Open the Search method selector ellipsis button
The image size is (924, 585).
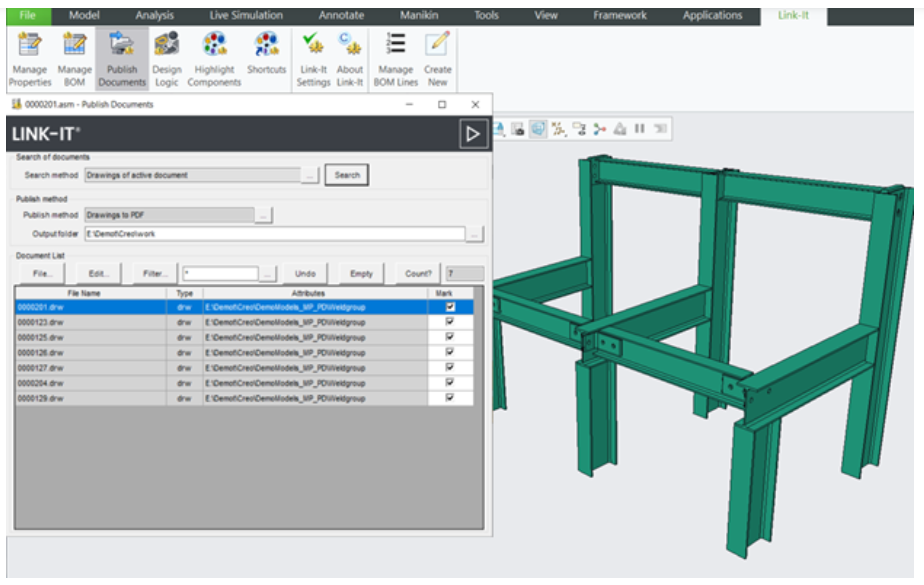coord(310,175)
